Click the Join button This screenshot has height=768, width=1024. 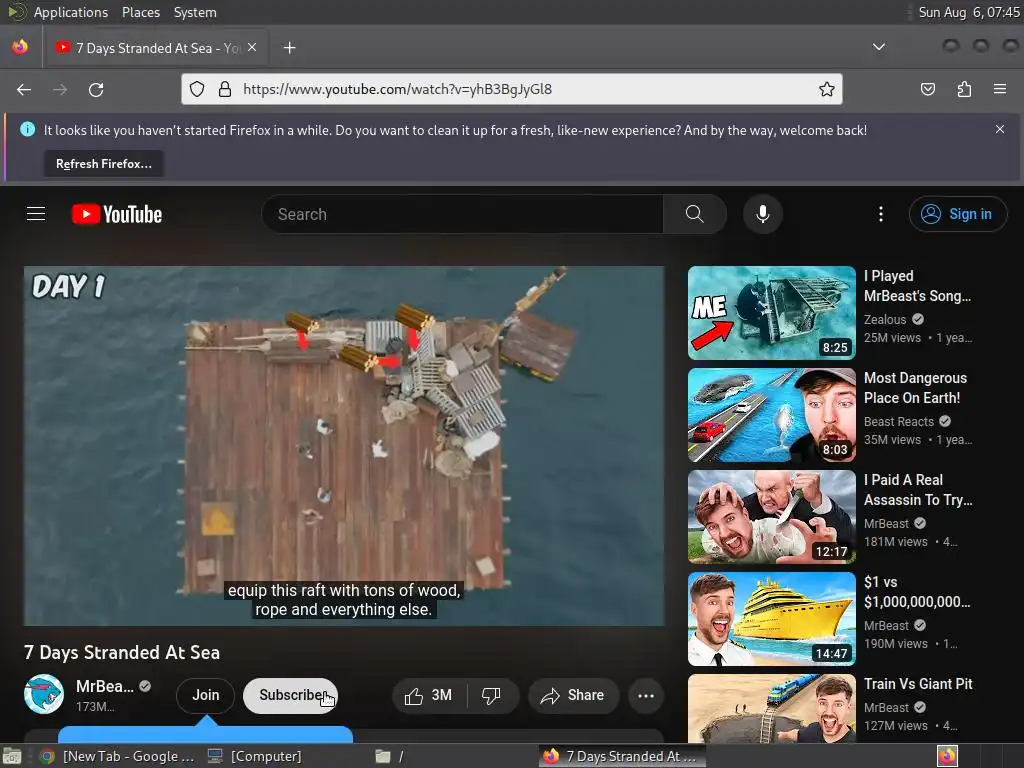click(x=206, y=696)
